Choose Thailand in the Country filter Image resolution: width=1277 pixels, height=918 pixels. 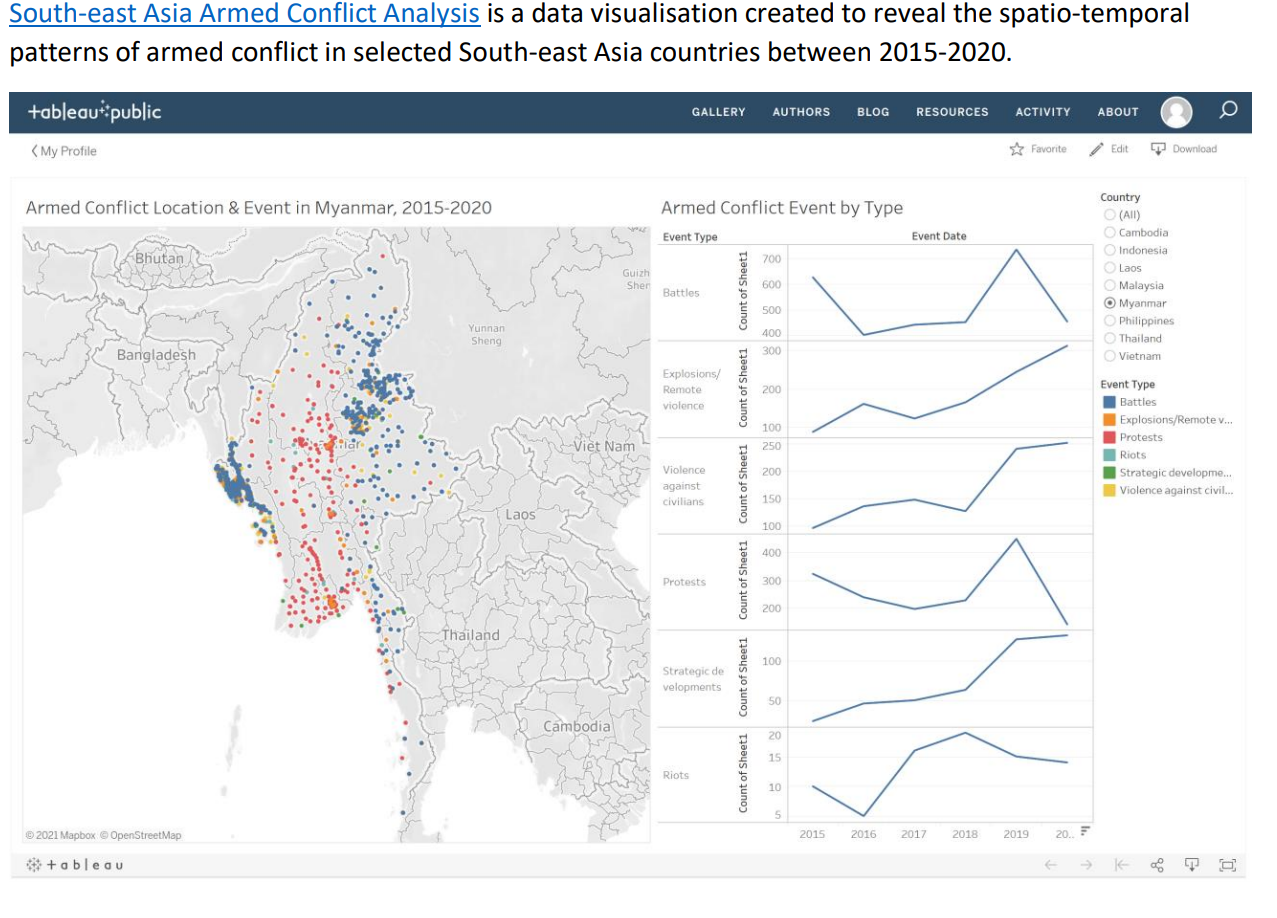click(1109, 338)
